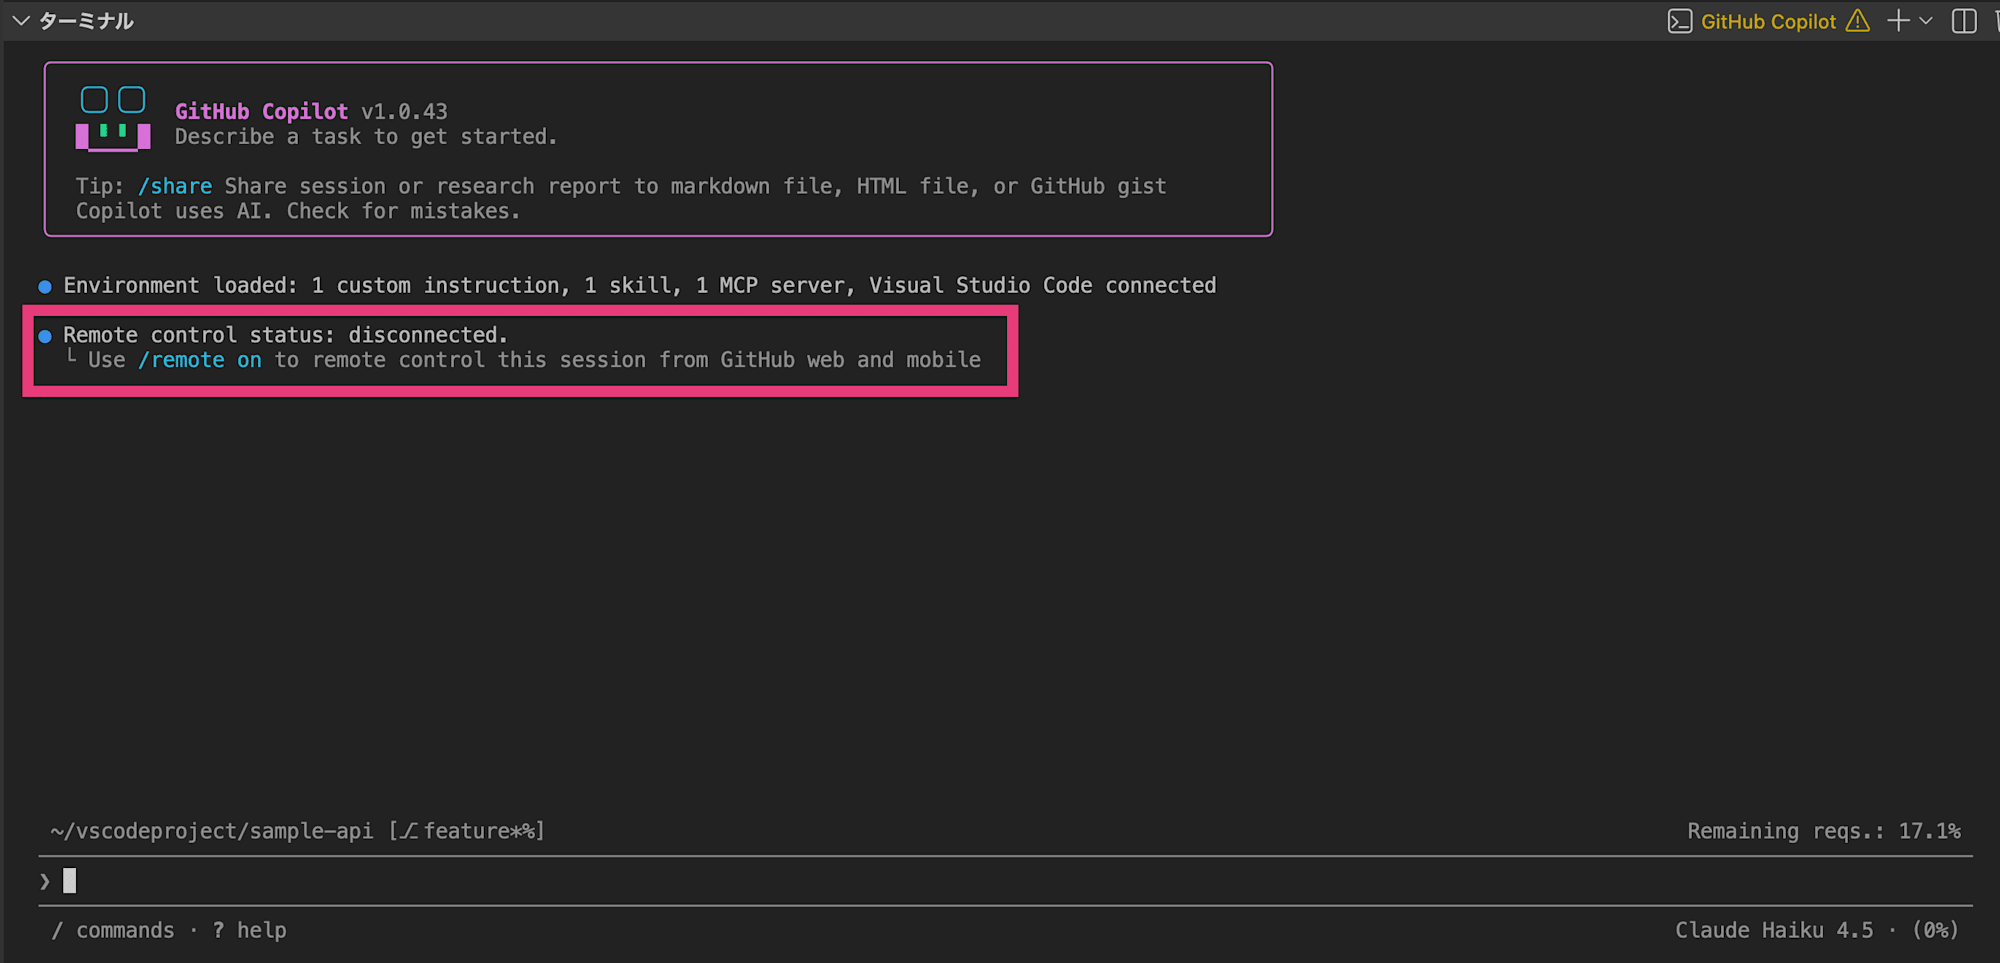Click the "/remote on" command text
The width and height of the screenshot is (2000, 963).
pyautogui.click(x=200, y=360)
